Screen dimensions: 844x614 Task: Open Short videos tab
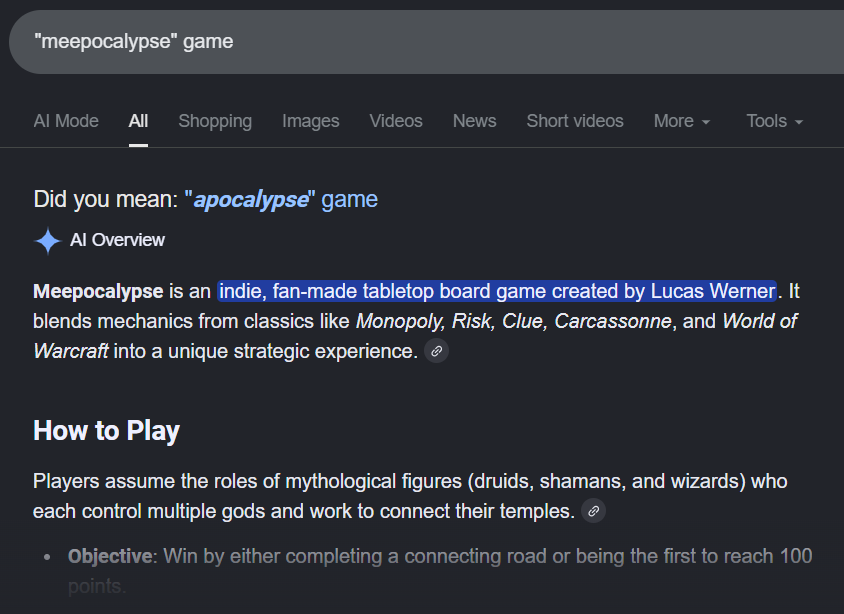[575, 121]
